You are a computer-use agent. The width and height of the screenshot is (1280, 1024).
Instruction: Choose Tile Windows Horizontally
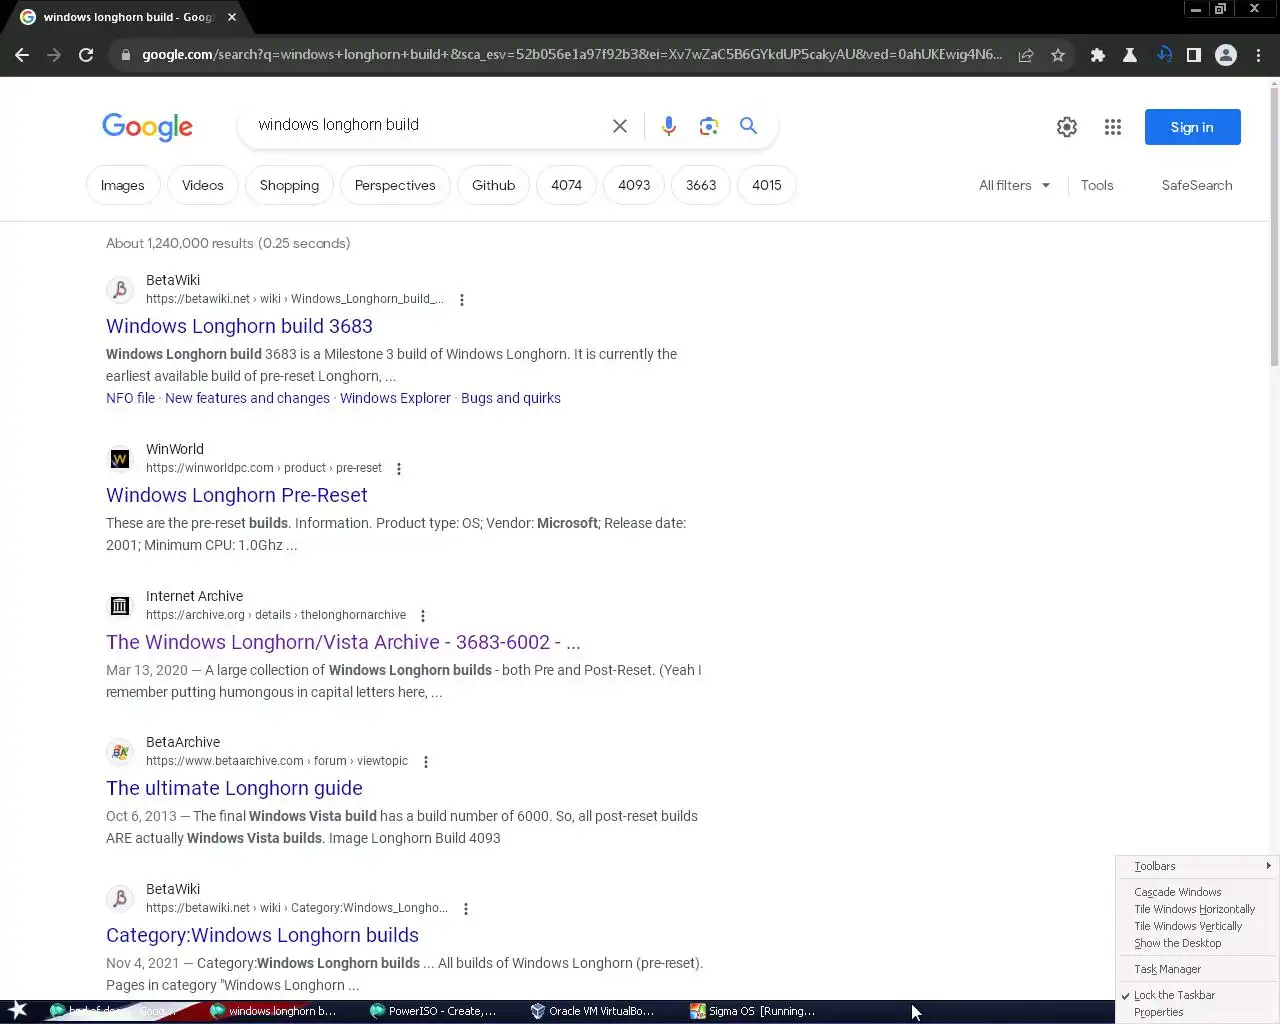point(1196,909)
